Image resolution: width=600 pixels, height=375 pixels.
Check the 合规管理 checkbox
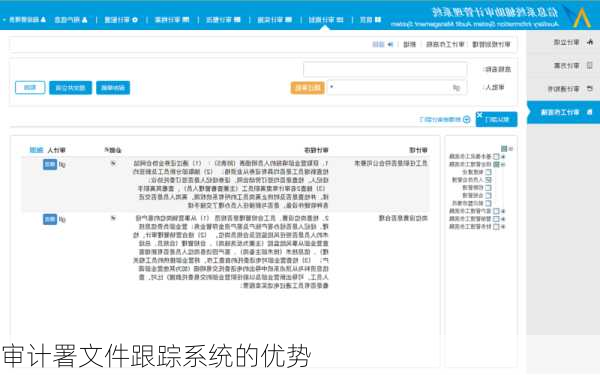pos(488,196)
